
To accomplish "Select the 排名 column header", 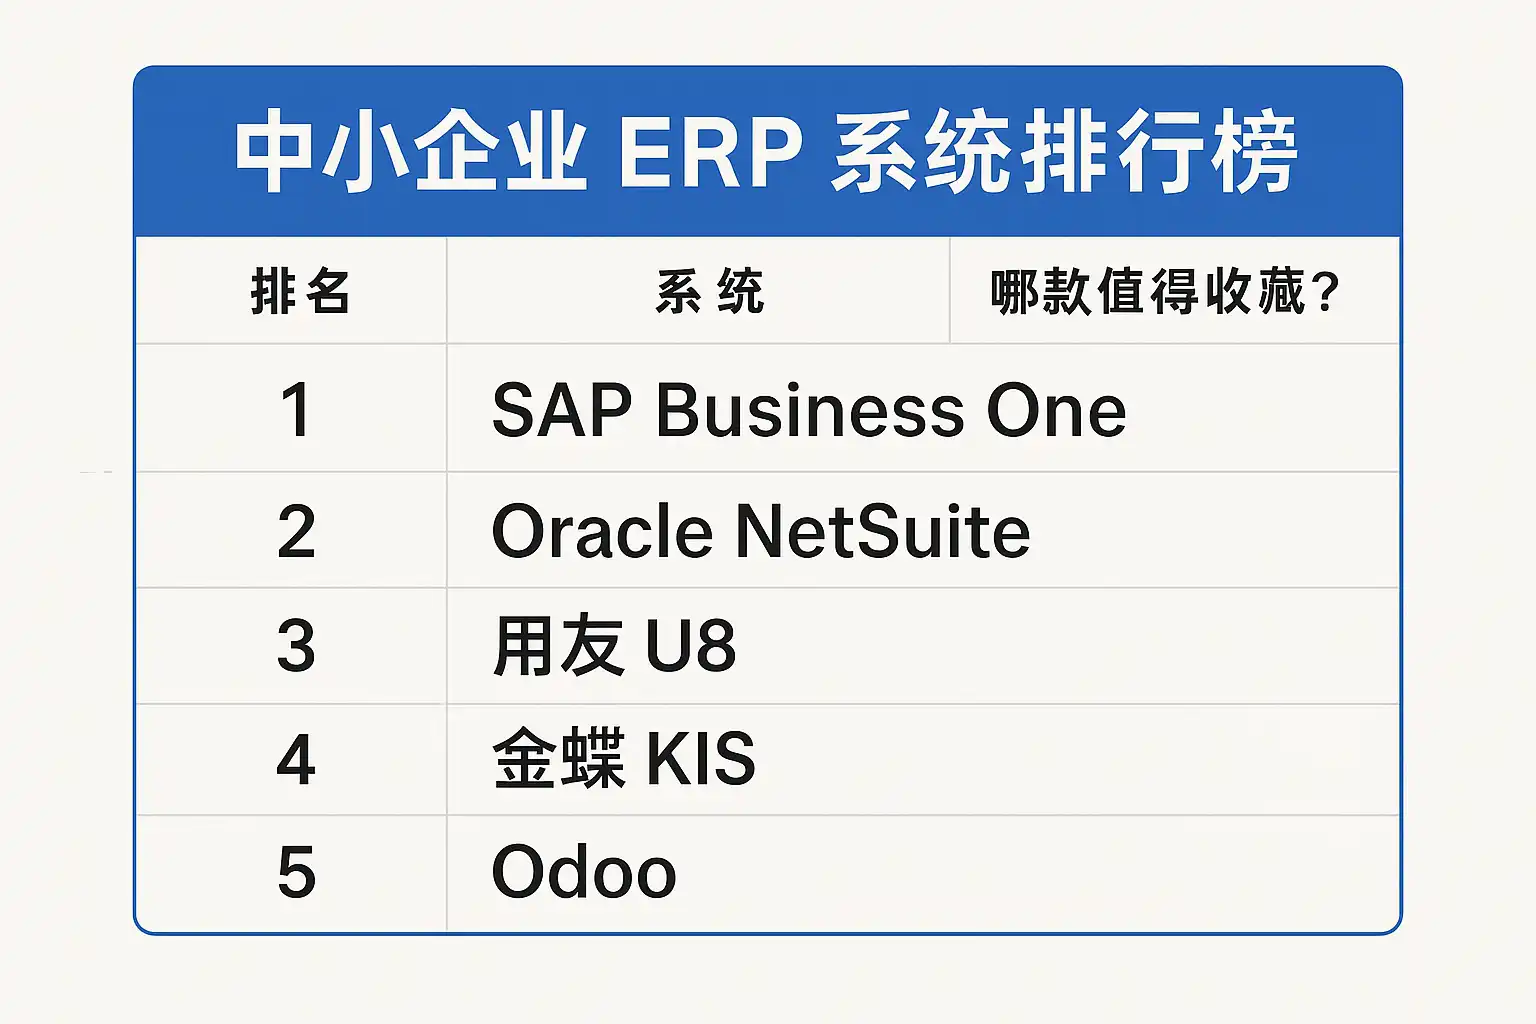I will pos(300,292).
